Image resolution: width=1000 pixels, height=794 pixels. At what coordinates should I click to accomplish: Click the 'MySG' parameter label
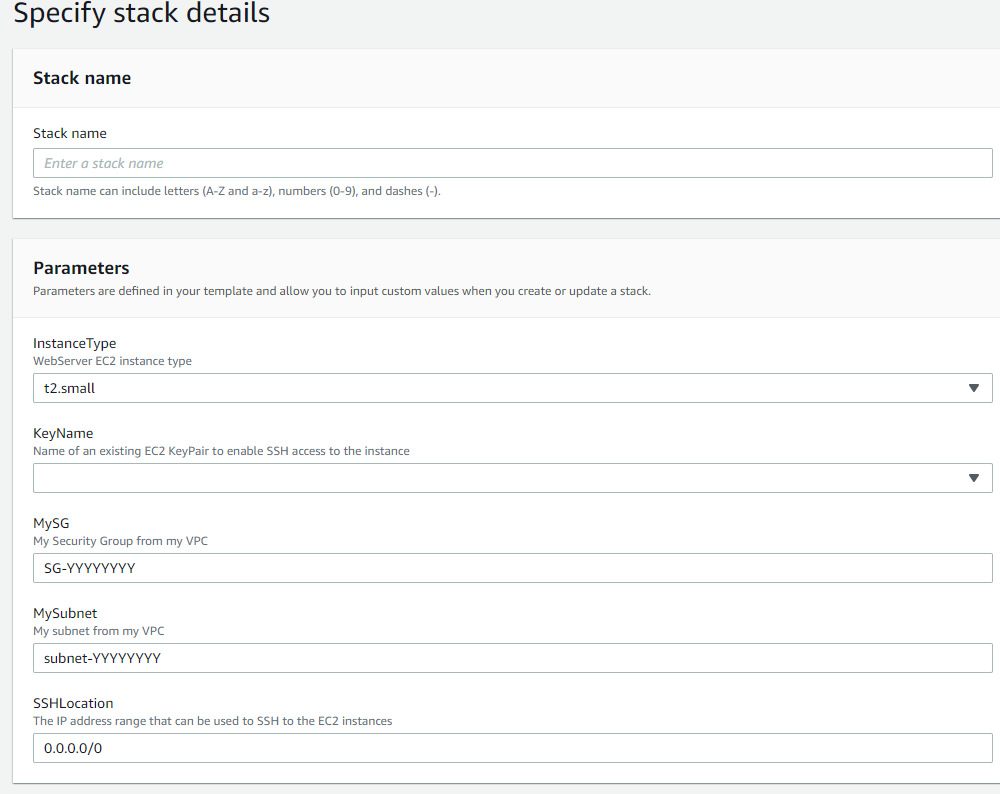[x=51, y=523]
